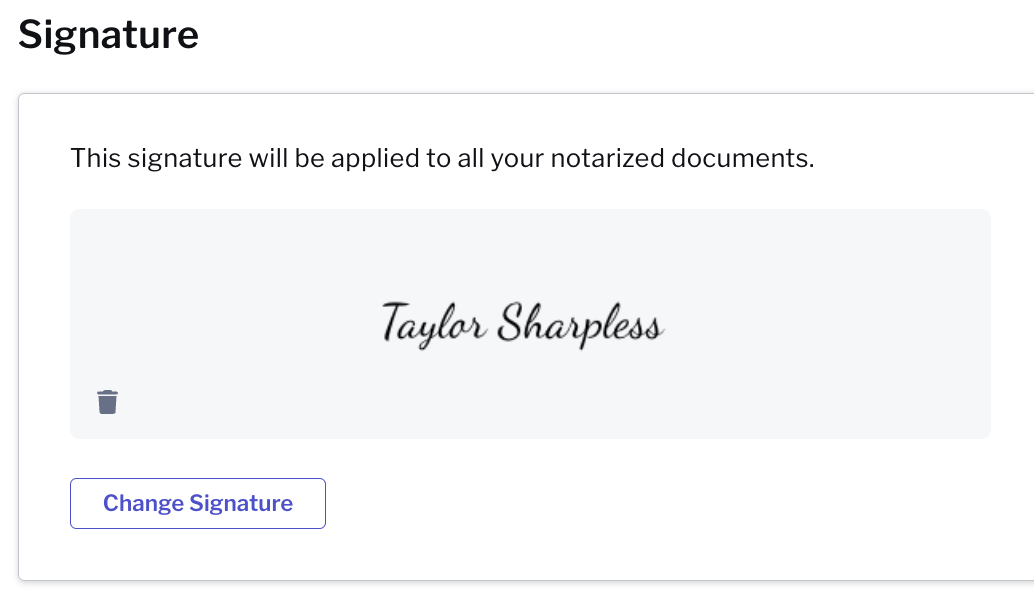Click the gray signature preview box
1034x608 pixels.
click(x=530, y=324)
